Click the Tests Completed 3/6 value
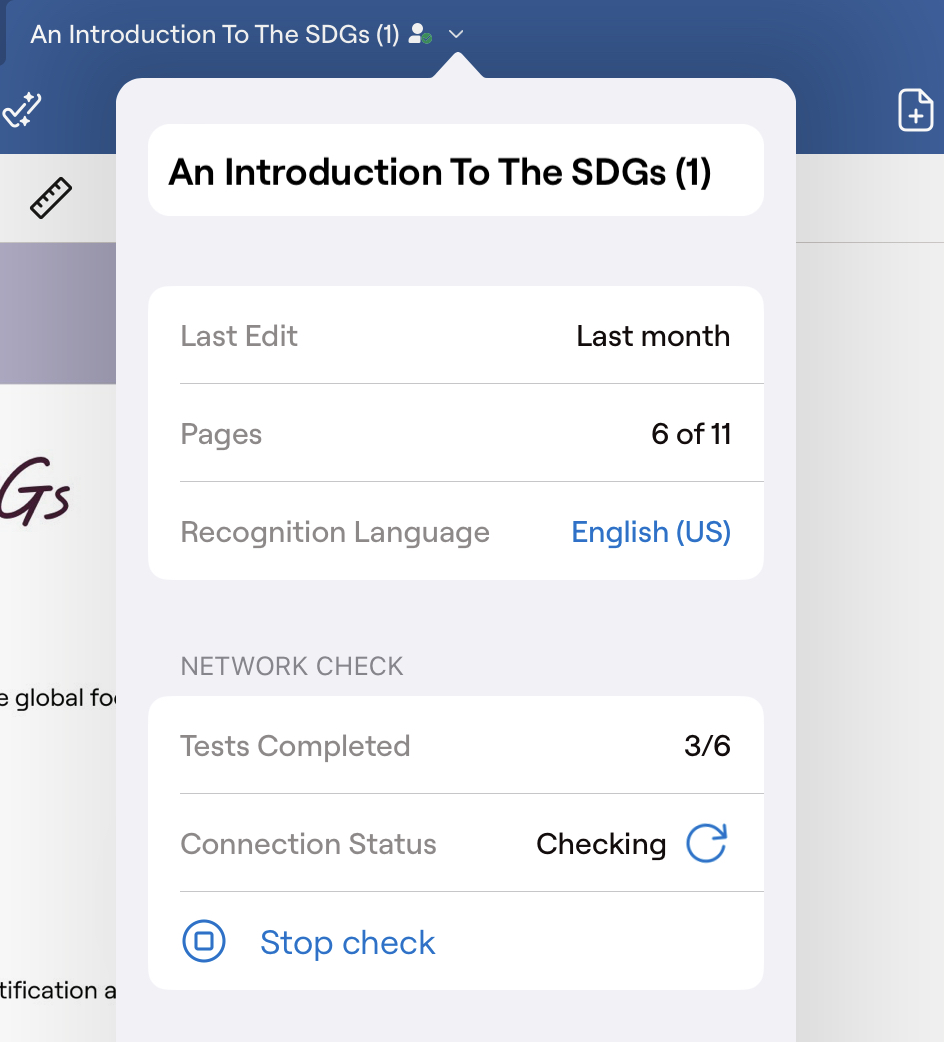 tap(707, 746)
